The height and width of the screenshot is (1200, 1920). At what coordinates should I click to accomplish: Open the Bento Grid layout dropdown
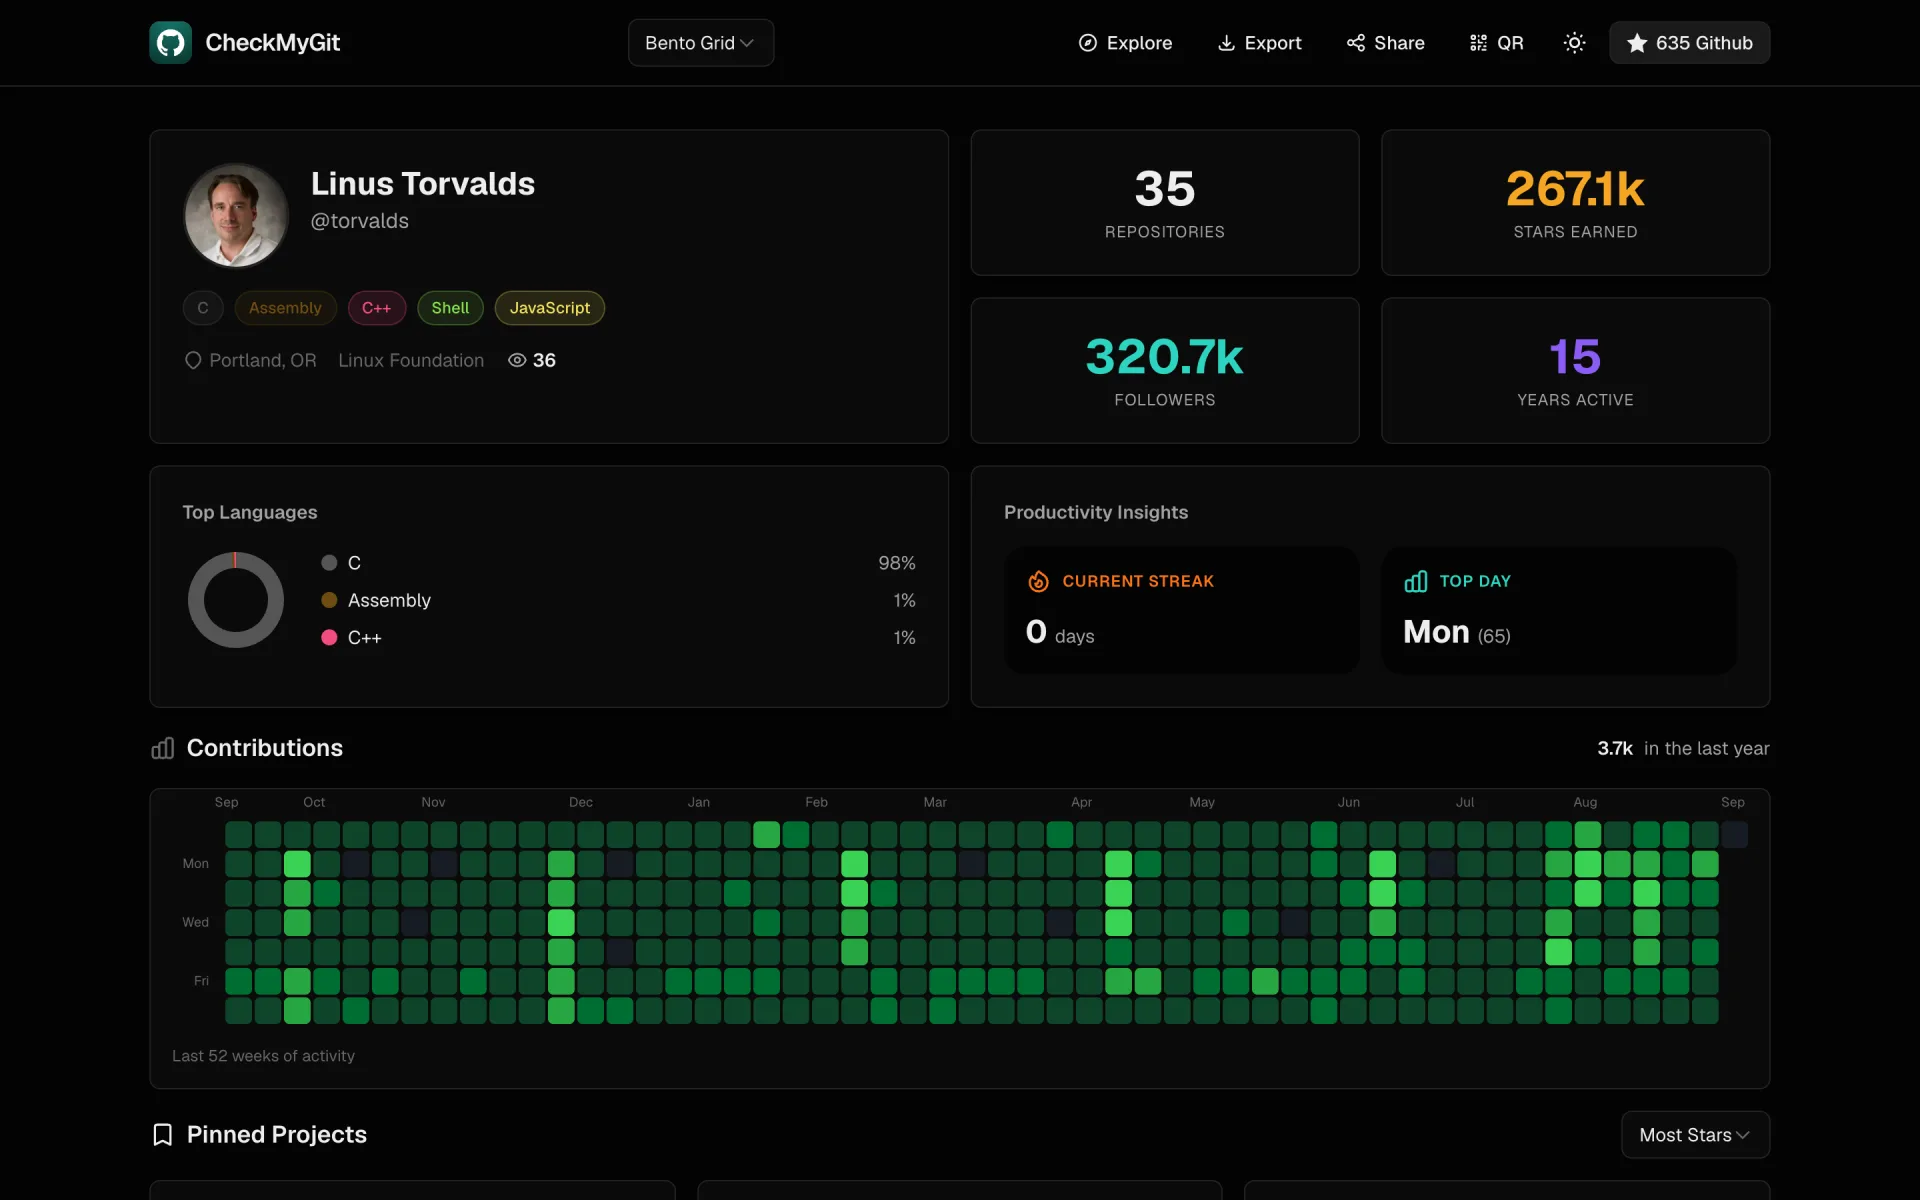tap(701, 43)
